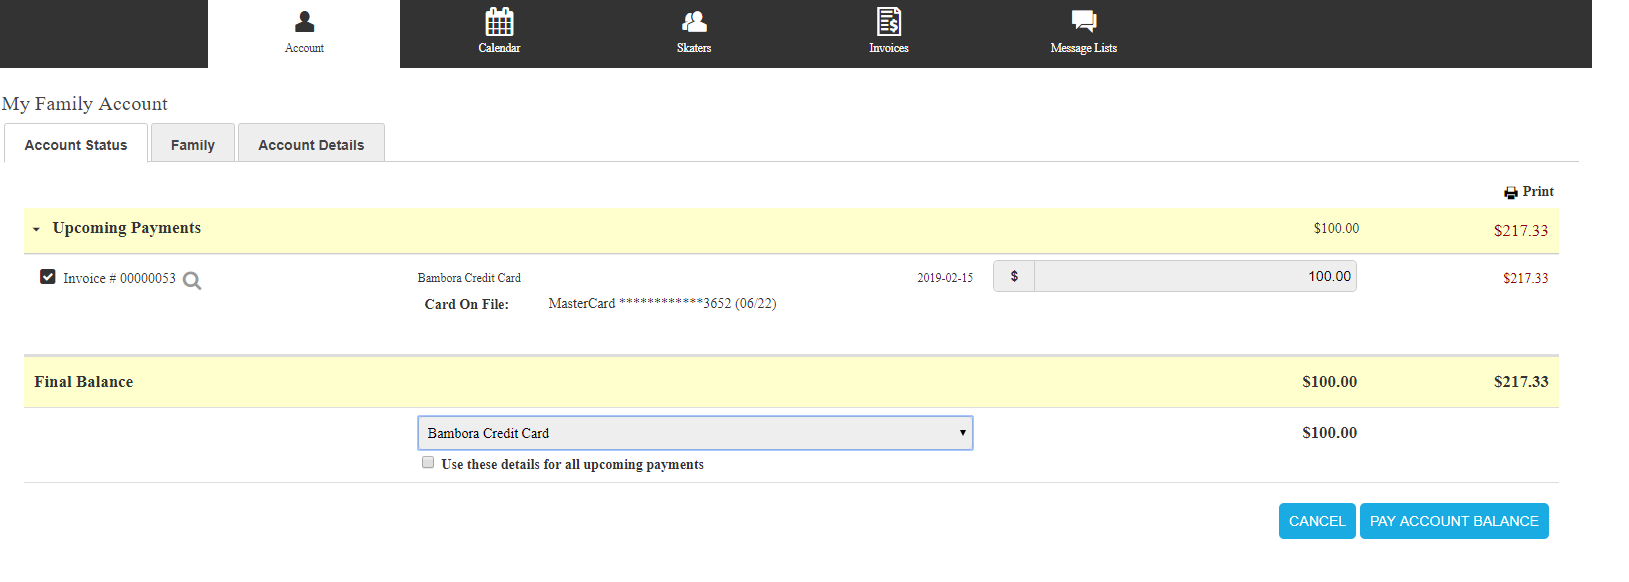Click the My Family Account heading
This screenshot has width=1629, height=582.
[85, 104]
